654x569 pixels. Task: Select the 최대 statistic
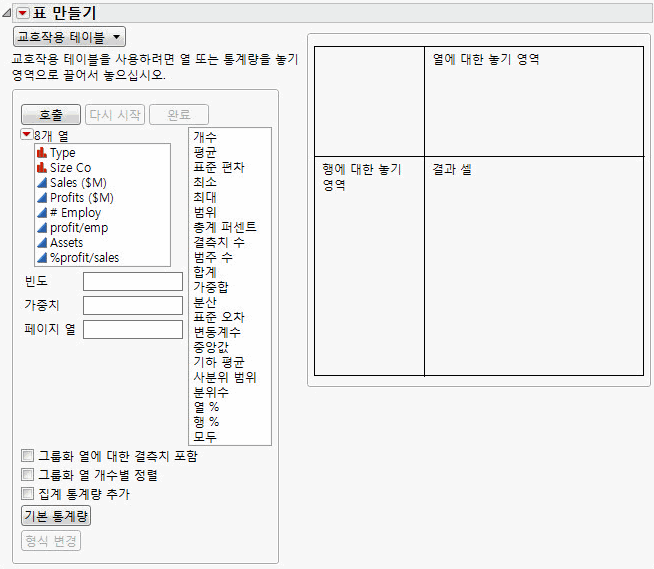tap(205, 197)
